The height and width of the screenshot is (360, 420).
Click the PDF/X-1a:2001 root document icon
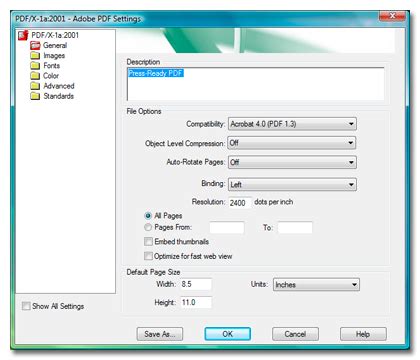point(23,35)
